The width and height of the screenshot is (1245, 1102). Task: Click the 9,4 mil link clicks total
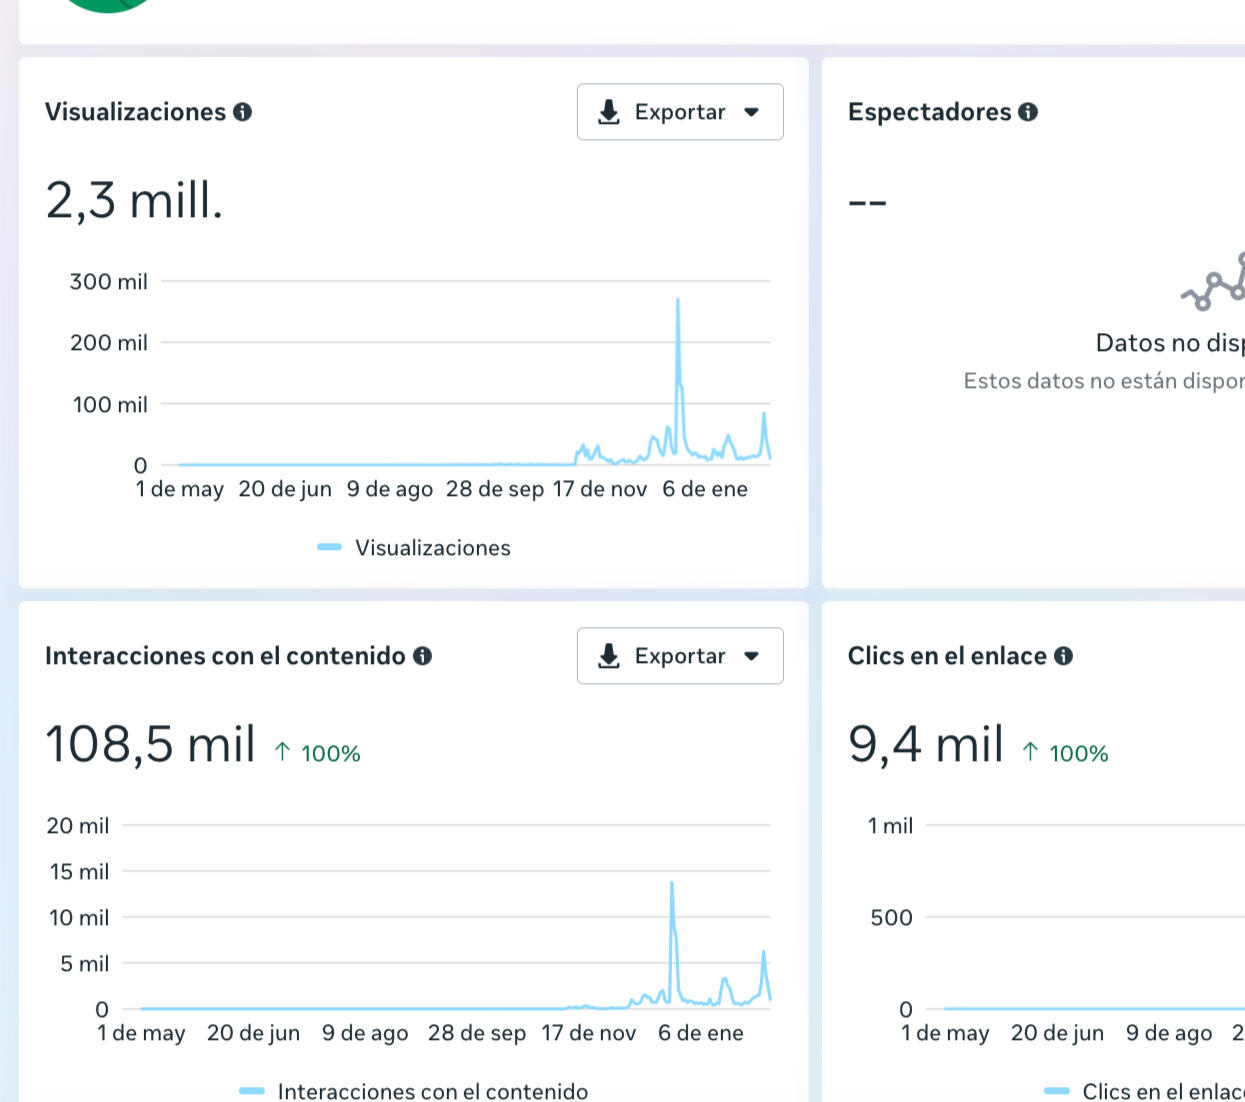pos(925,745)
